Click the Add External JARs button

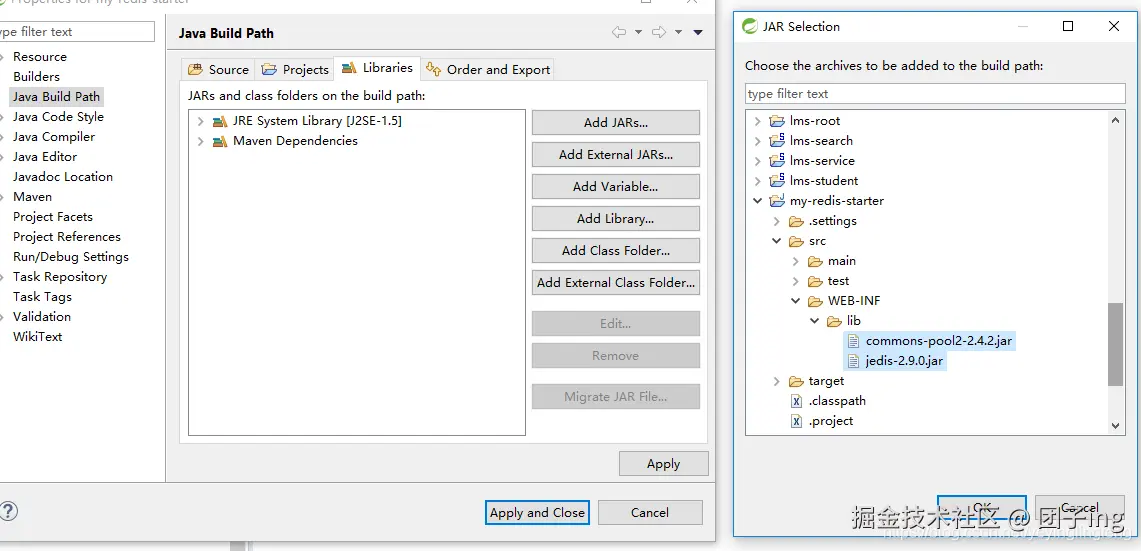coord(615,155)
